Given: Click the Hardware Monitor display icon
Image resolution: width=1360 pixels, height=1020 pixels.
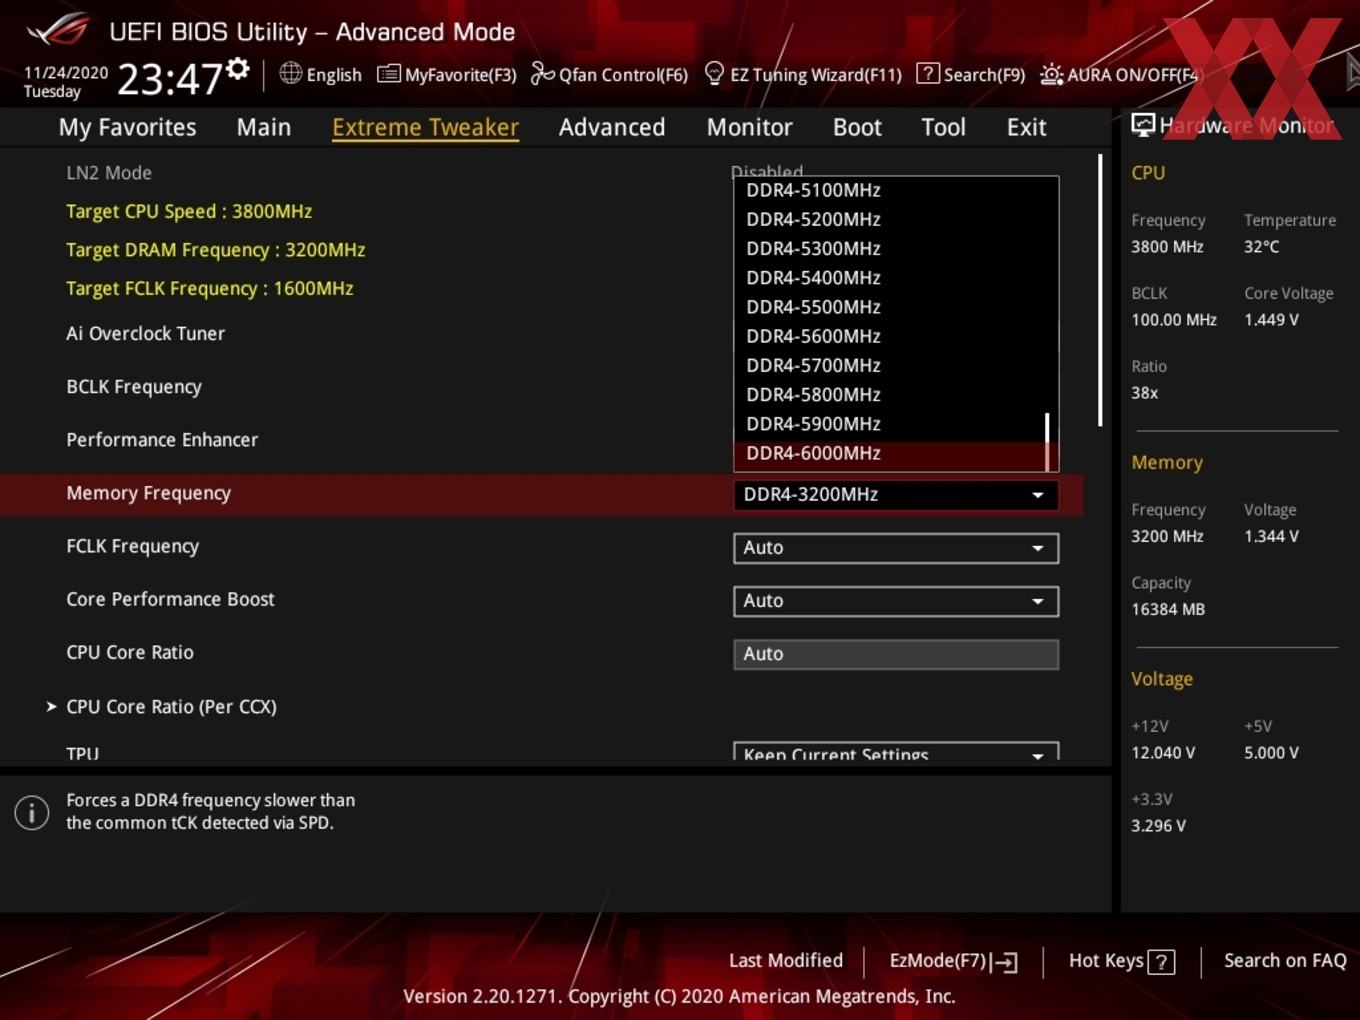Looking at the screenshot, I should click(1142, 124).
